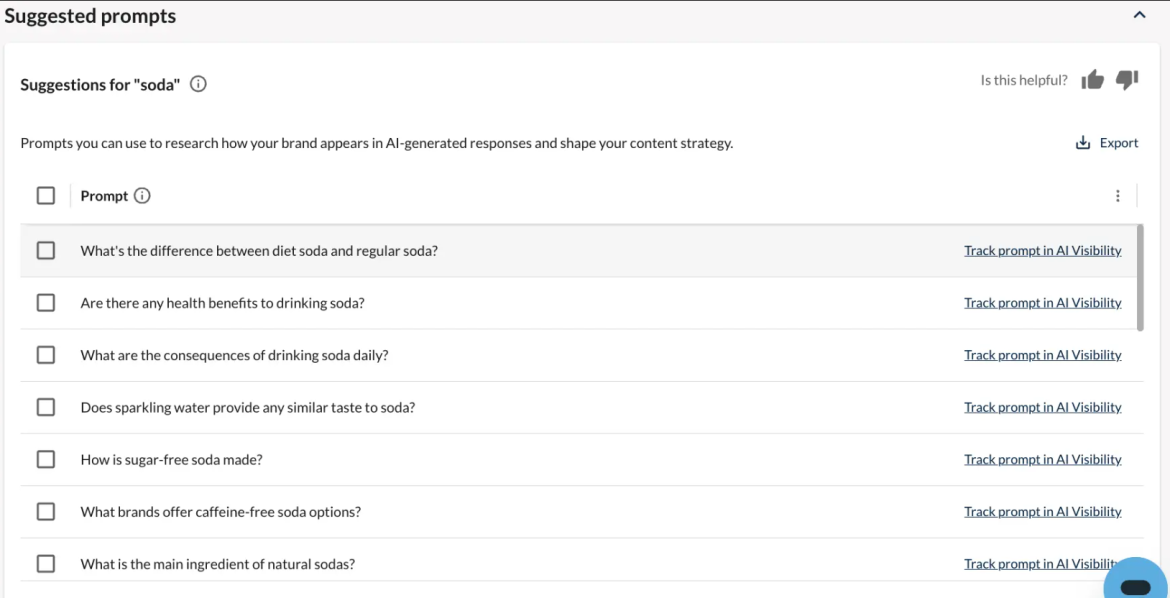
Task: Toggle the select-all checkbox in header
Action: [x=46, y=196]
